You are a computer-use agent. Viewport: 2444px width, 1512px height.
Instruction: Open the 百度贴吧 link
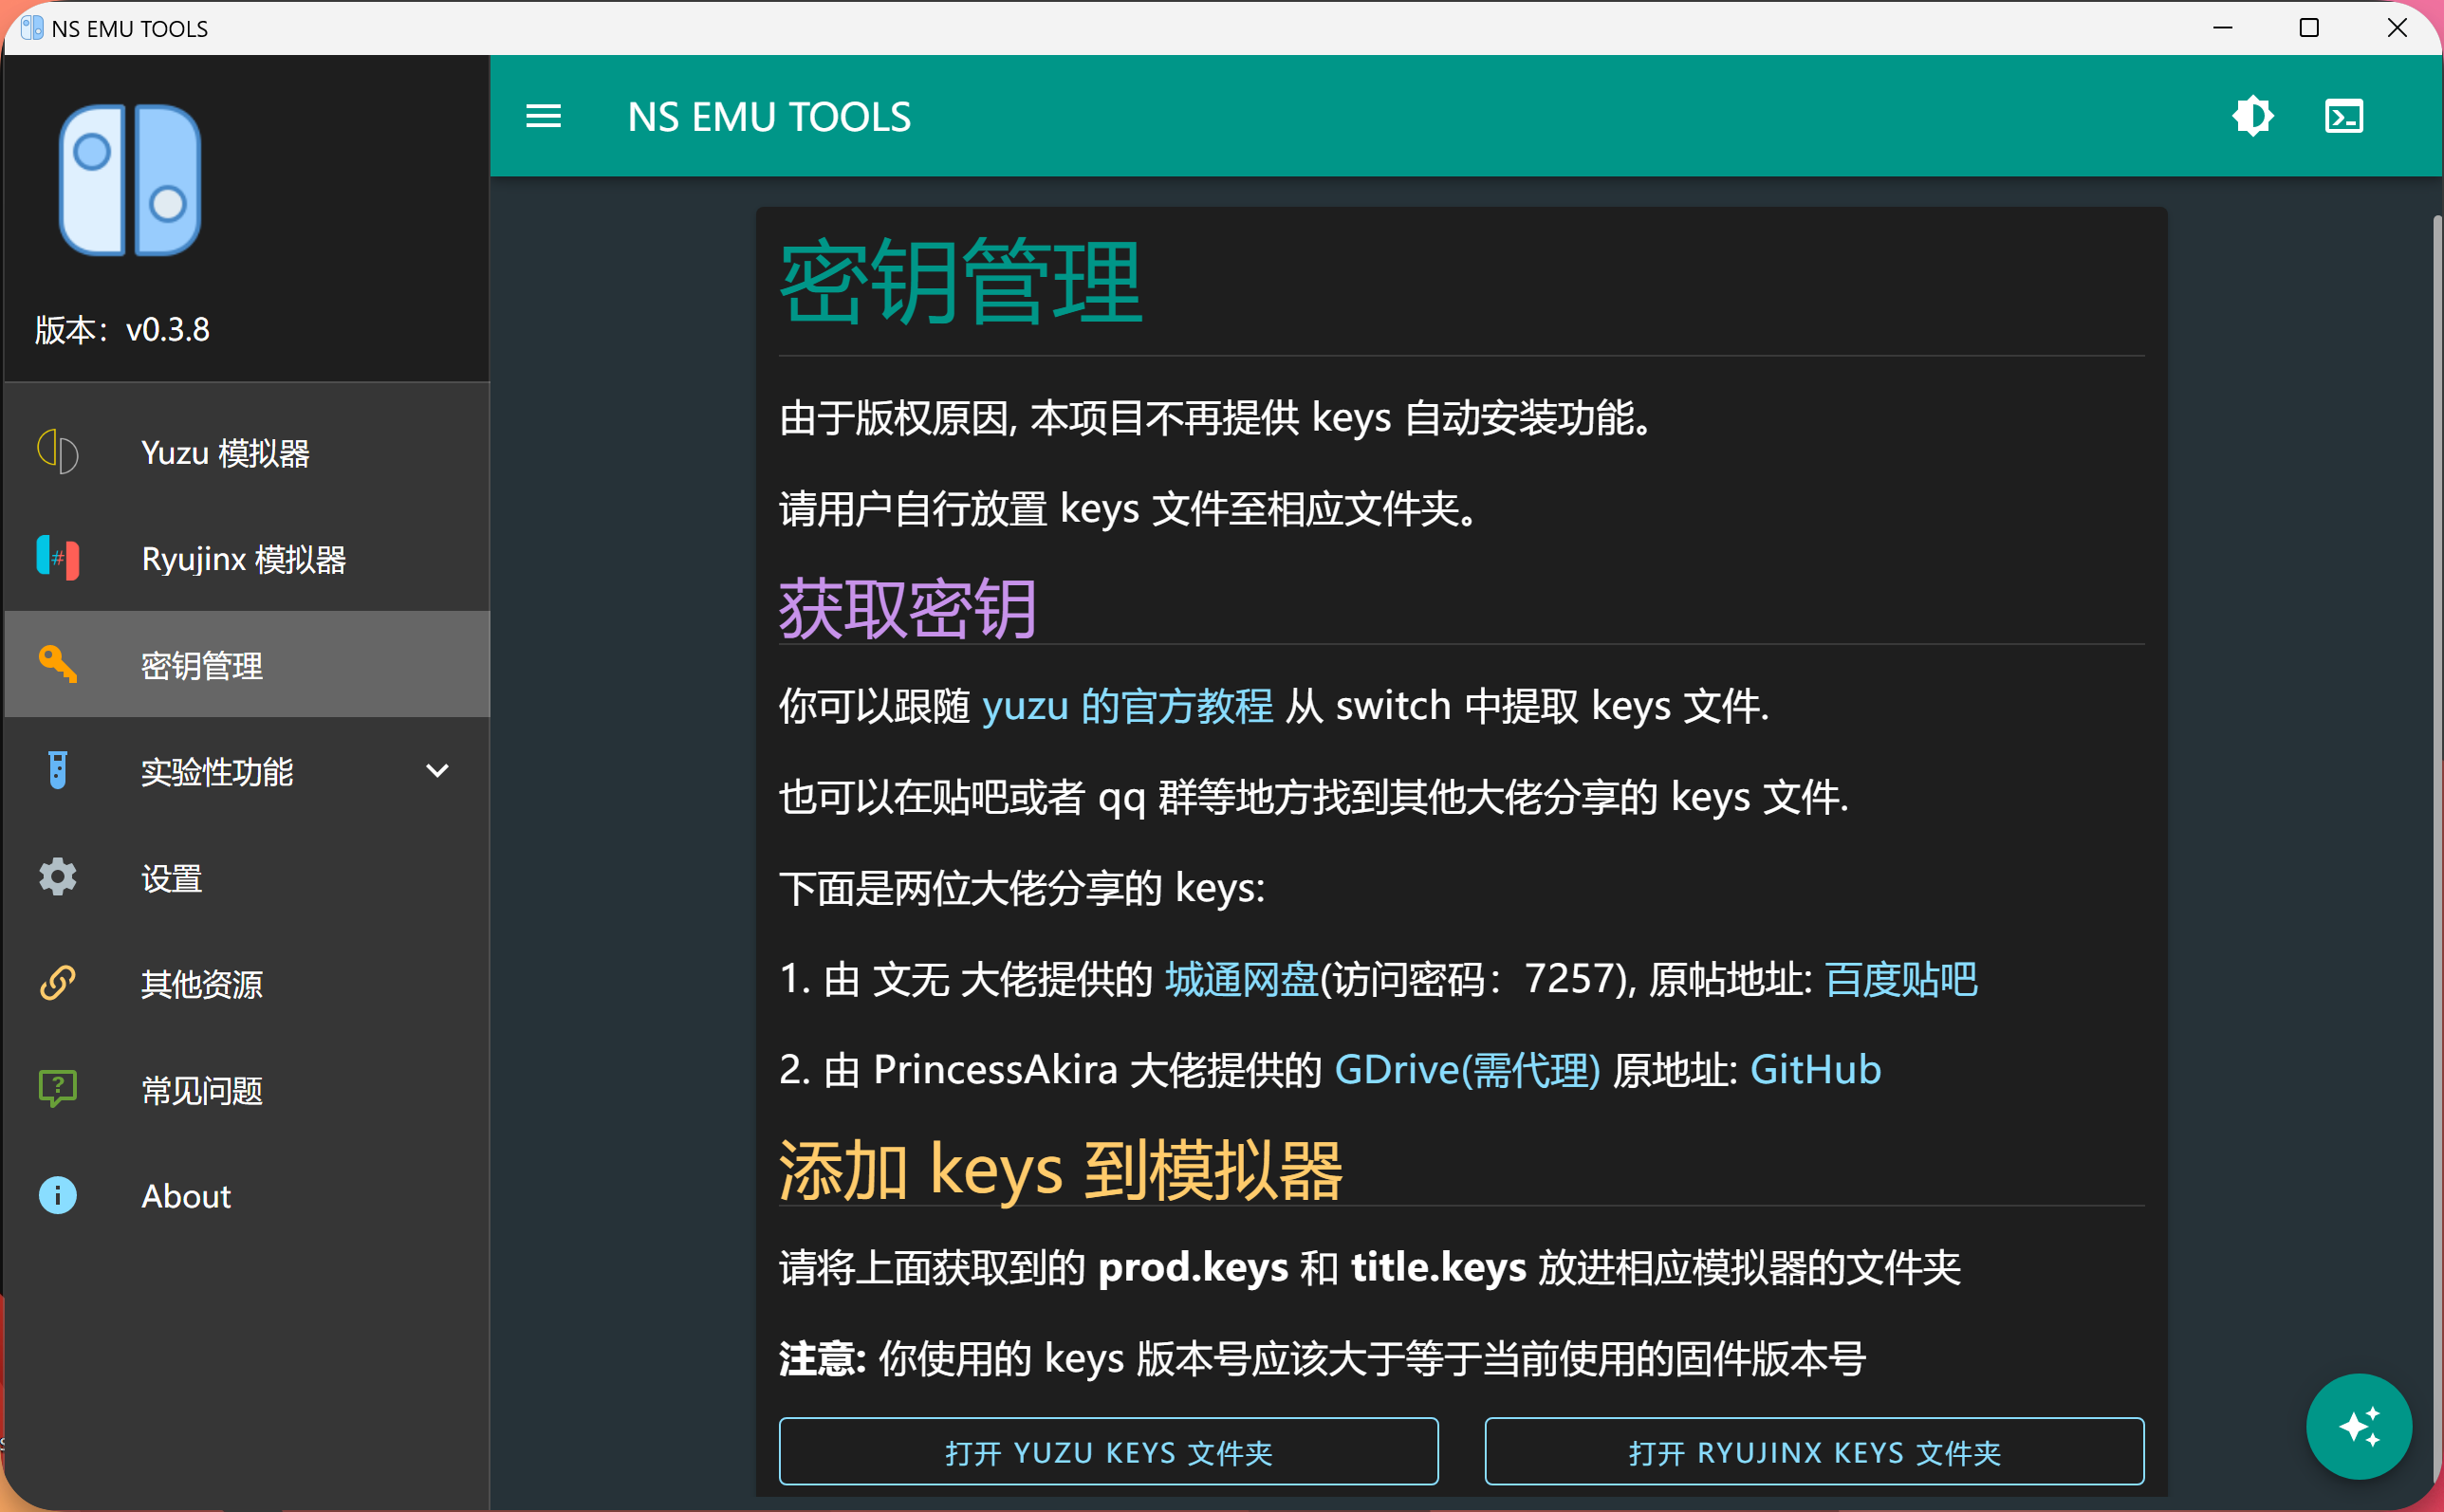click(1900, 979)
